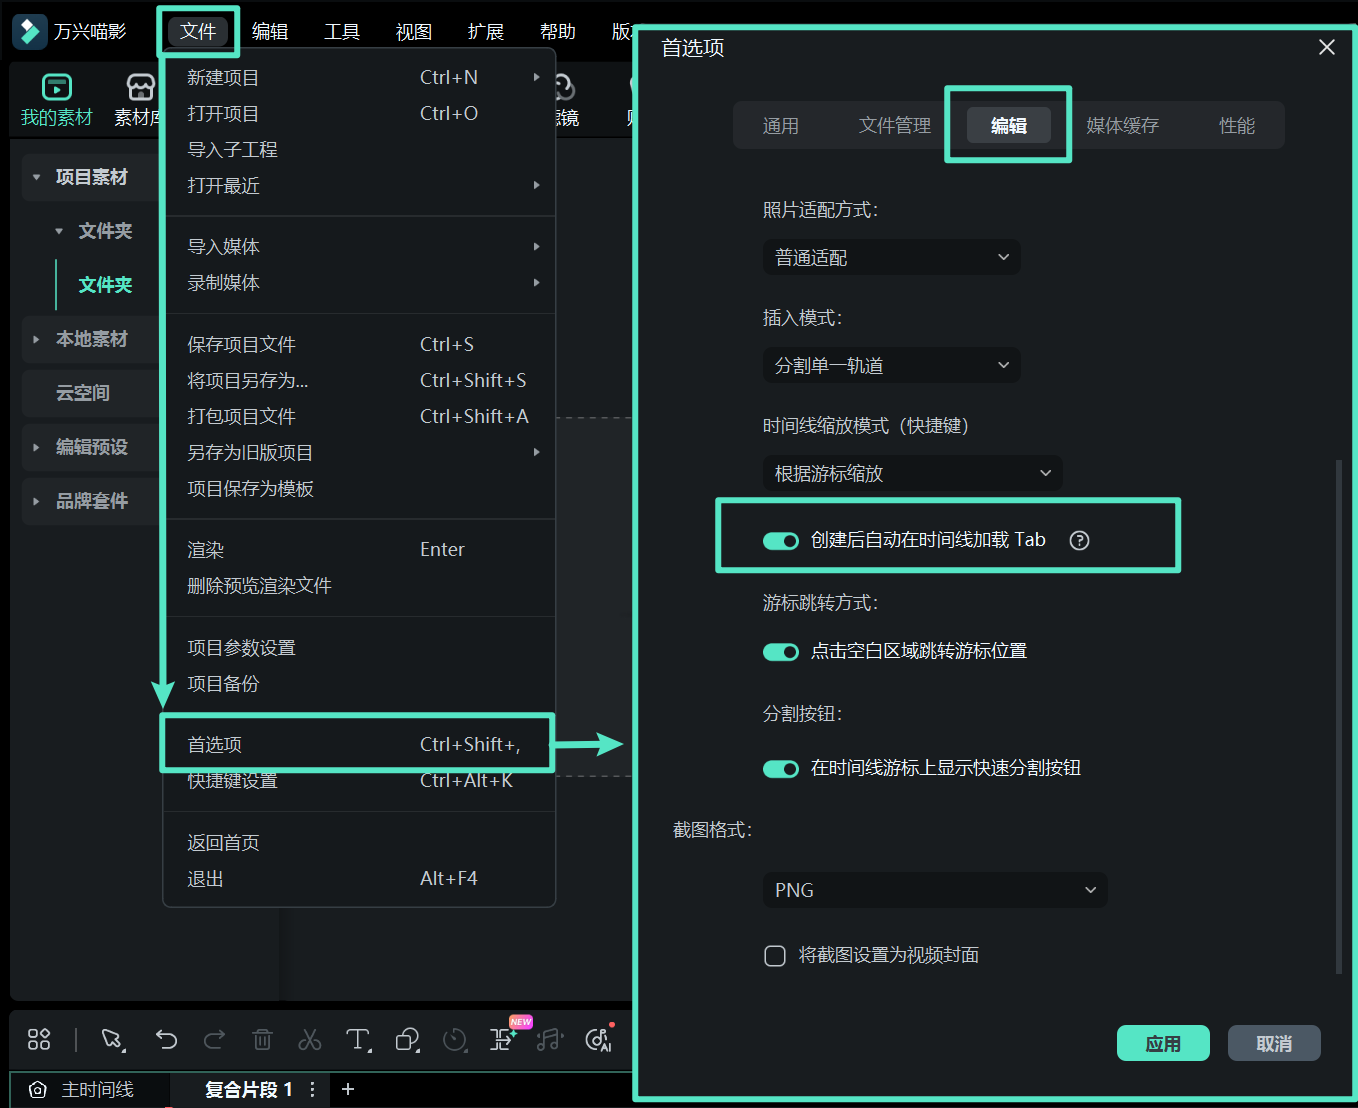The image size is (1358, 1108).
Task: Open the 帮助 menu in menu bar
Action: point(557,31)
